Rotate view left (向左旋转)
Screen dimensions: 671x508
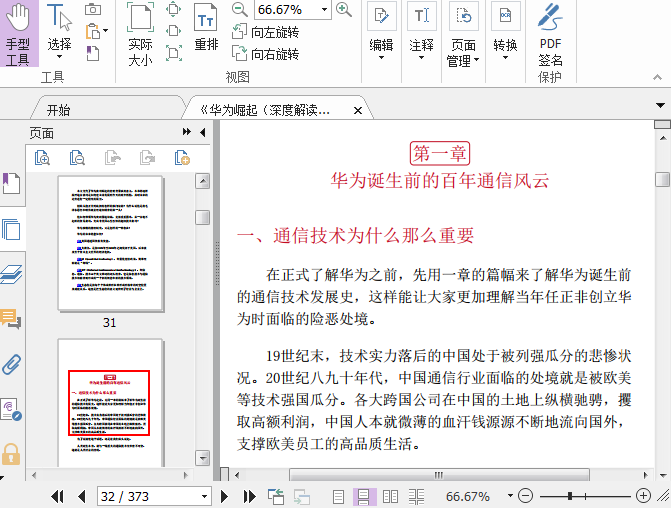(x=265, y=32)
